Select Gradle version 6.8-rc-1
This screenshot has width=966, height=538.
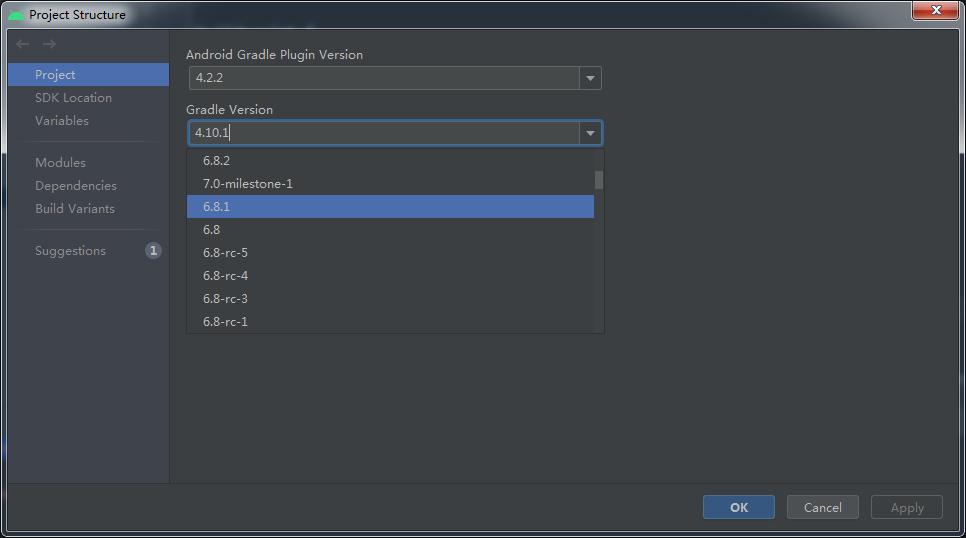tap(391, 321)
